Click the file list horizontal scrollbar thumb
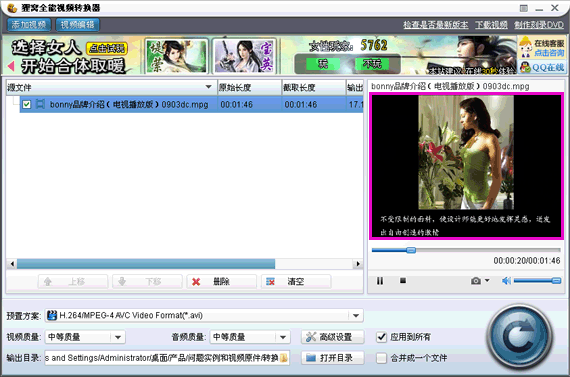The width and height of the screenshot is (570, 377). [x=146, y=264]
